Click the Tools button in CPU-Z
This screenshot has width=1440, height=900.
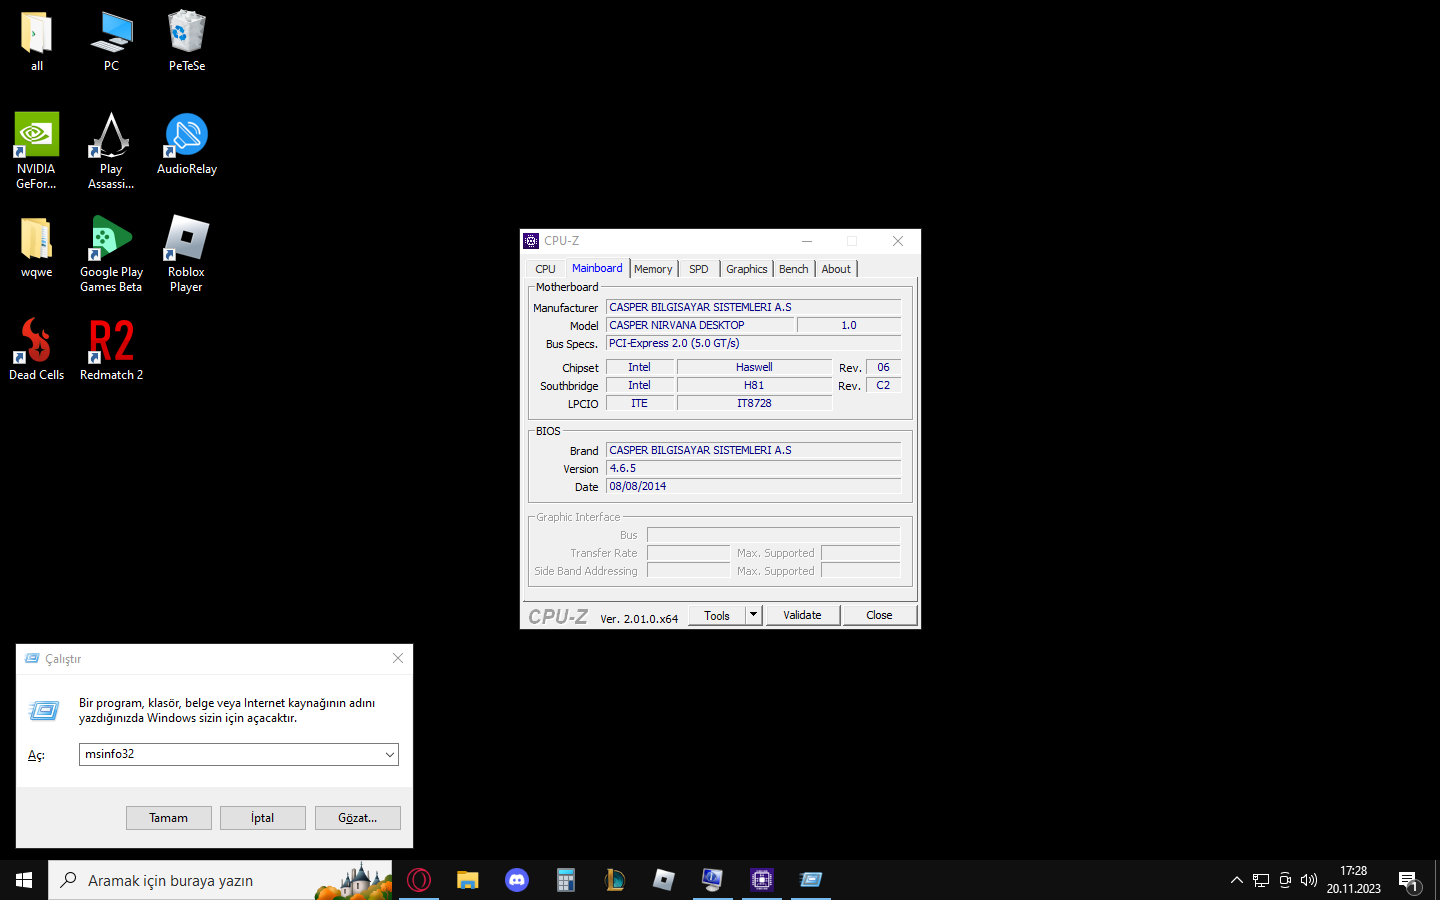click(717, 615)
